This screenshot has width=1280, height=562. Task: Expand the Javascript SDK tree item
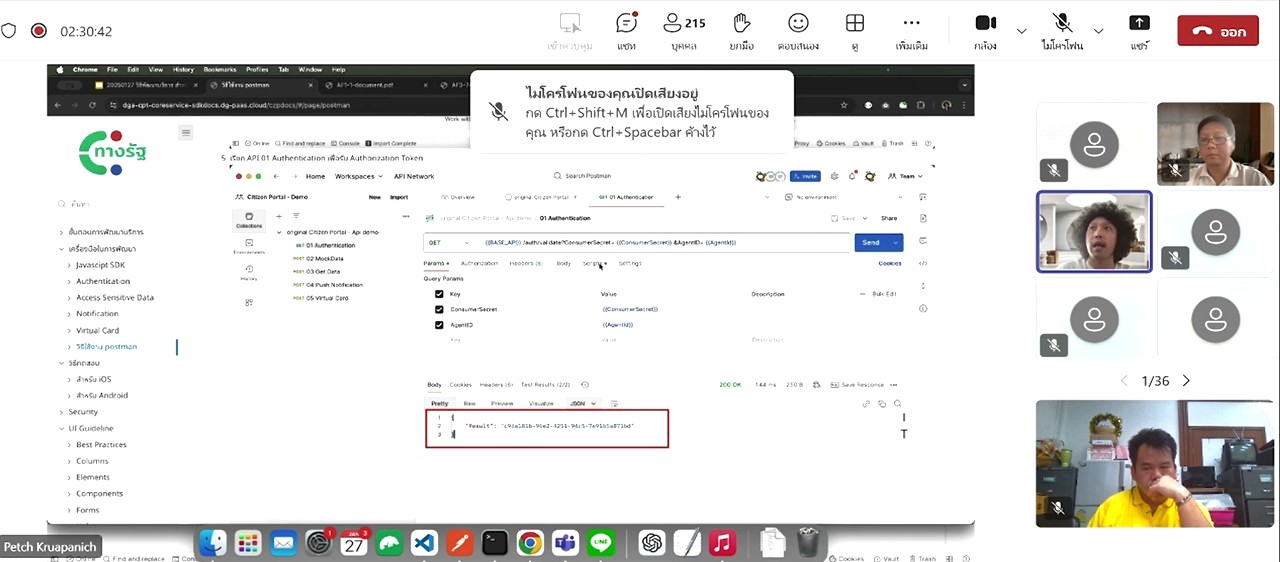(70, 265)
